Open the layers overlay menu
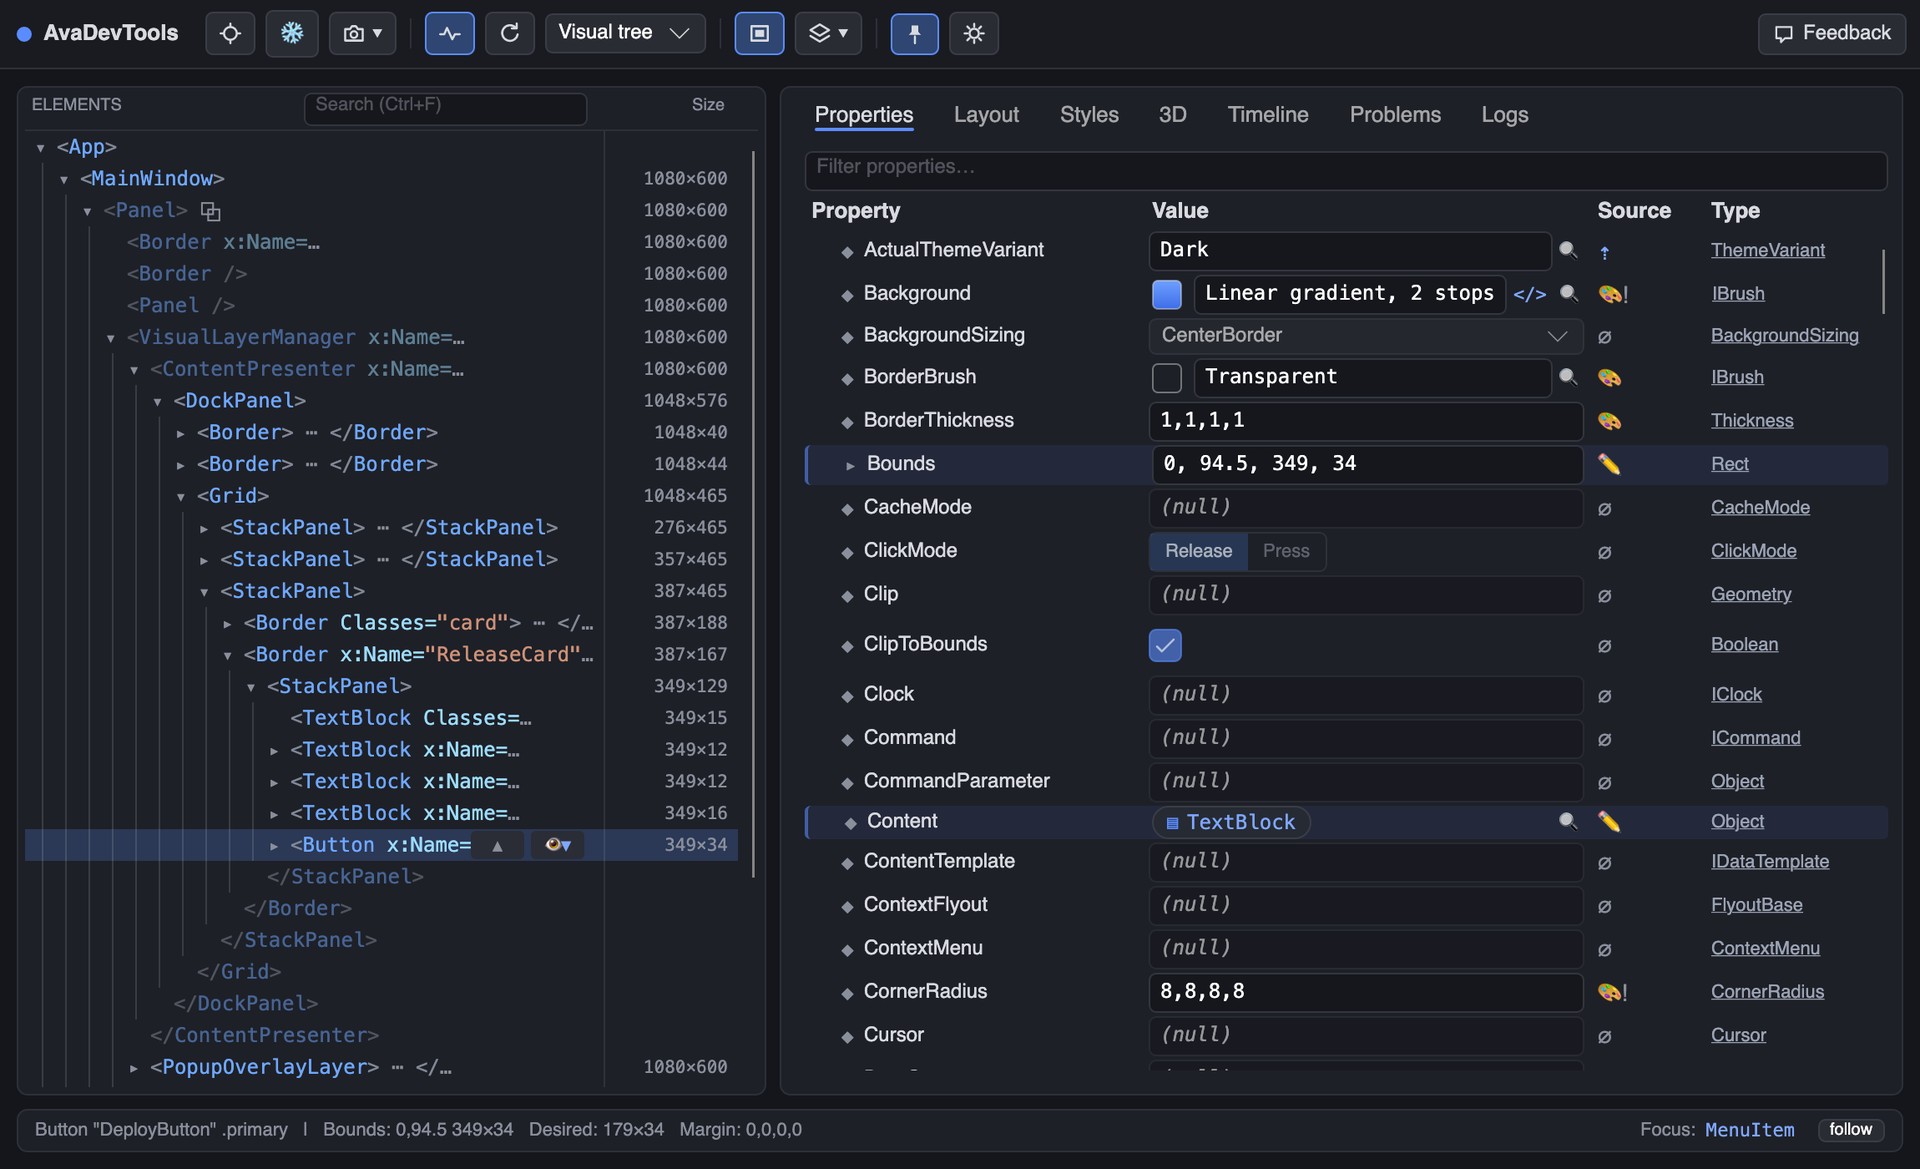This screenshot has height=1169, width=1920. click(x=828, y=33)
